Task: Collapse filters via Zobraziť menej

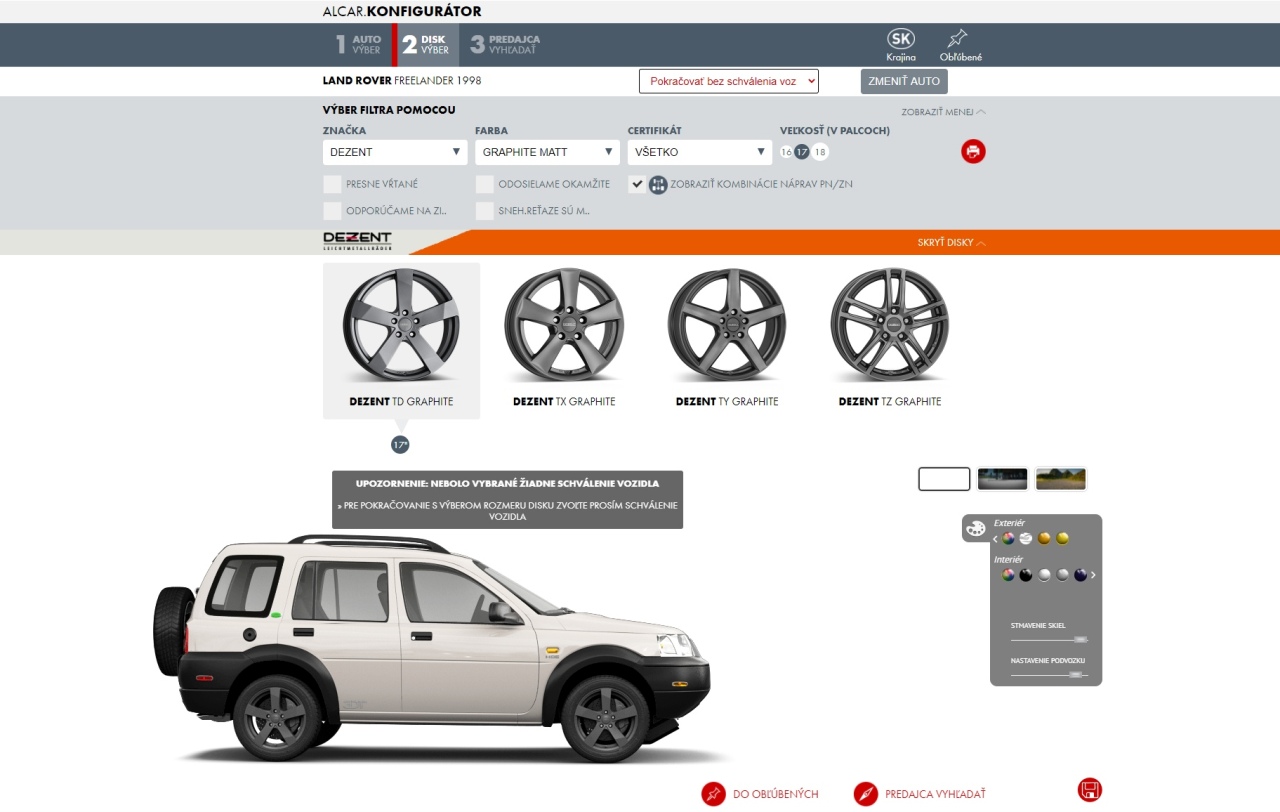Action: (943, 112)
